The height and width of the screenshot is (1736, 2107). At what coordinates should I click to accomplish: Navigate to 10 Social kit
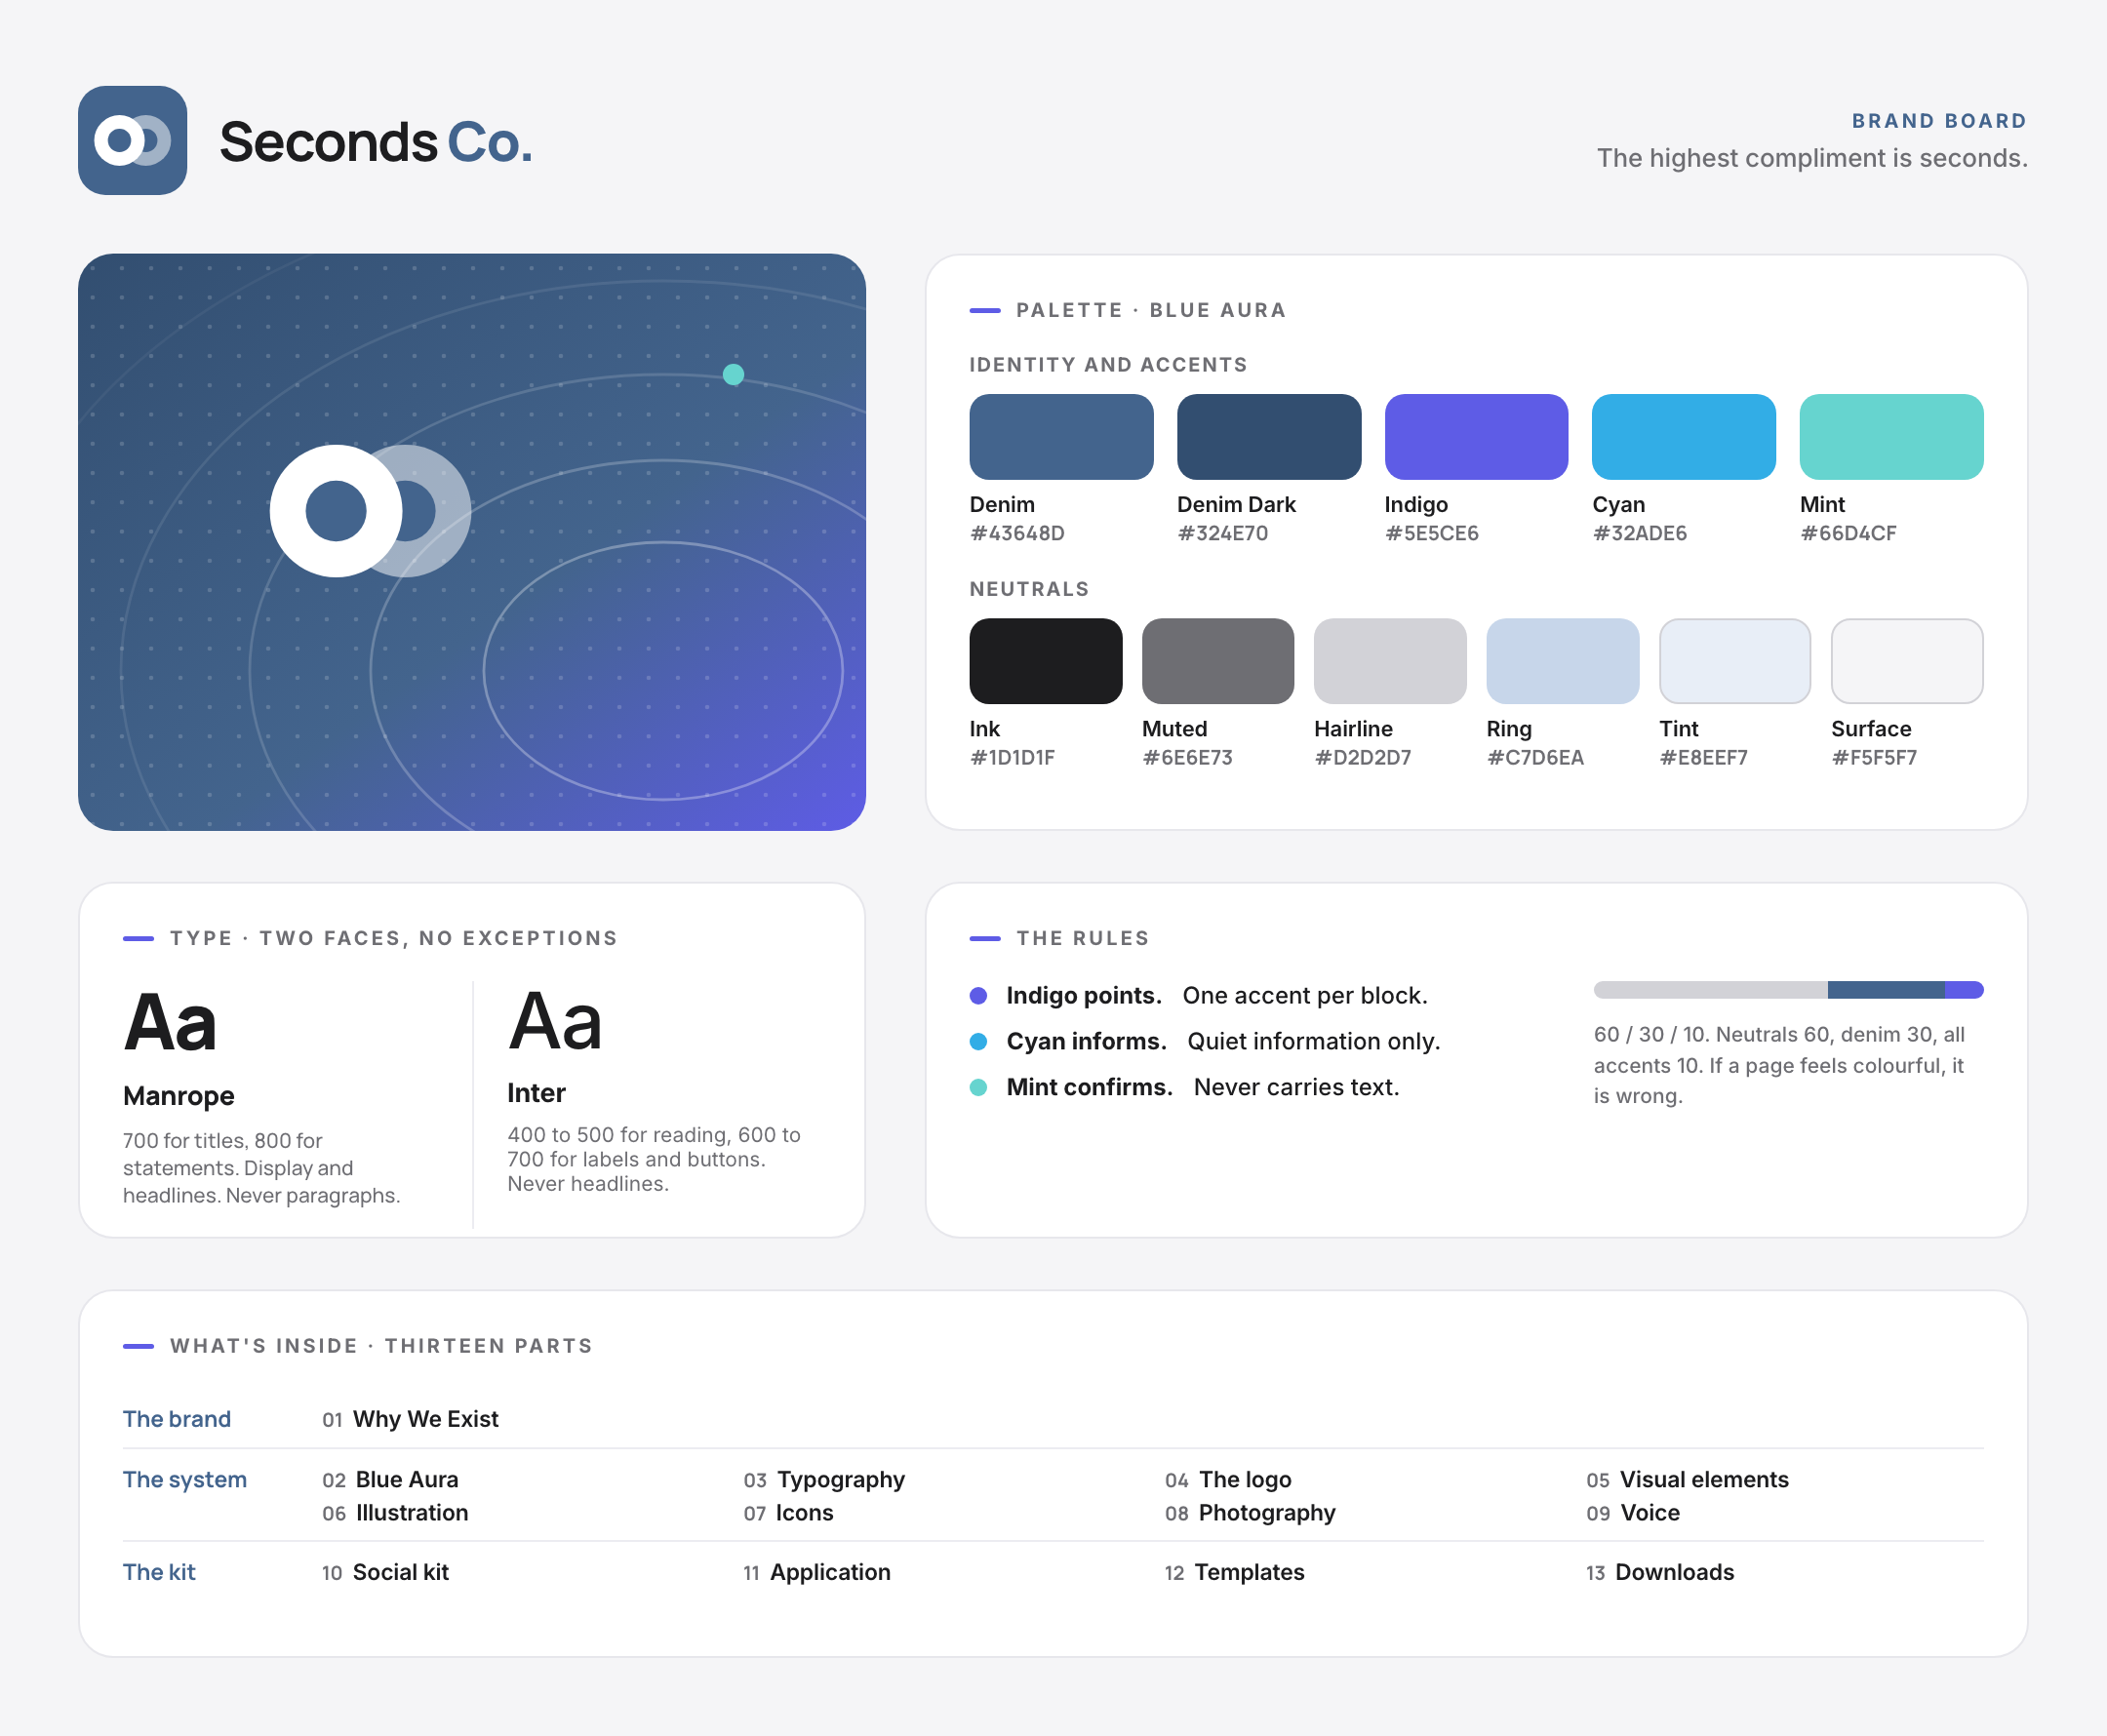(385, 1572)
